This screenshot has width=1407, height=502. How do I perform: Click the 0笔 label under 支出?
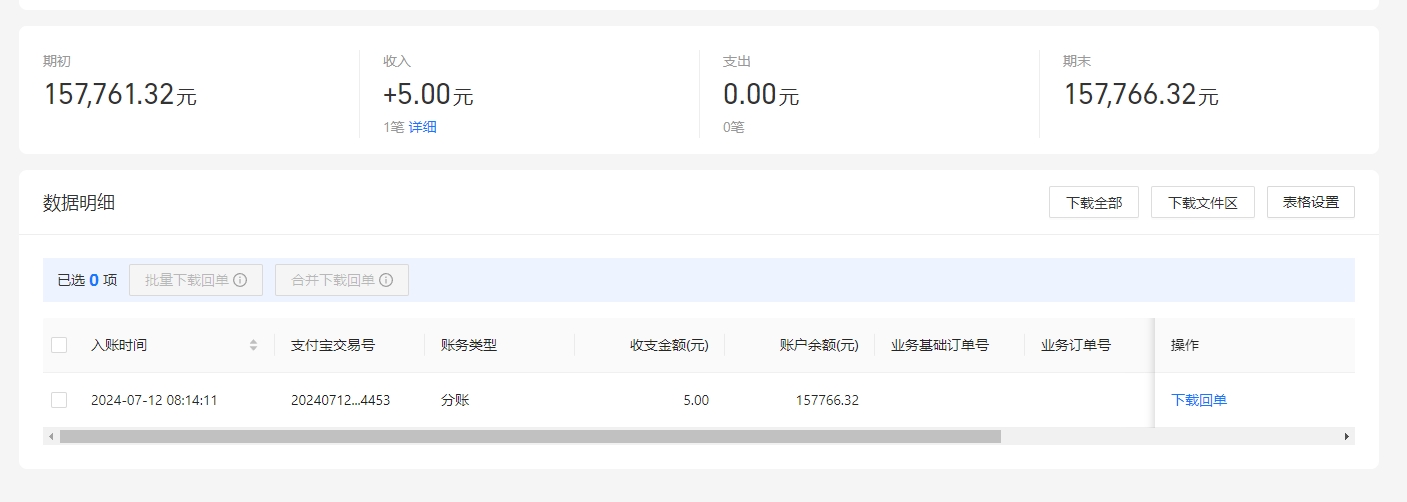(x=733, y=127)
